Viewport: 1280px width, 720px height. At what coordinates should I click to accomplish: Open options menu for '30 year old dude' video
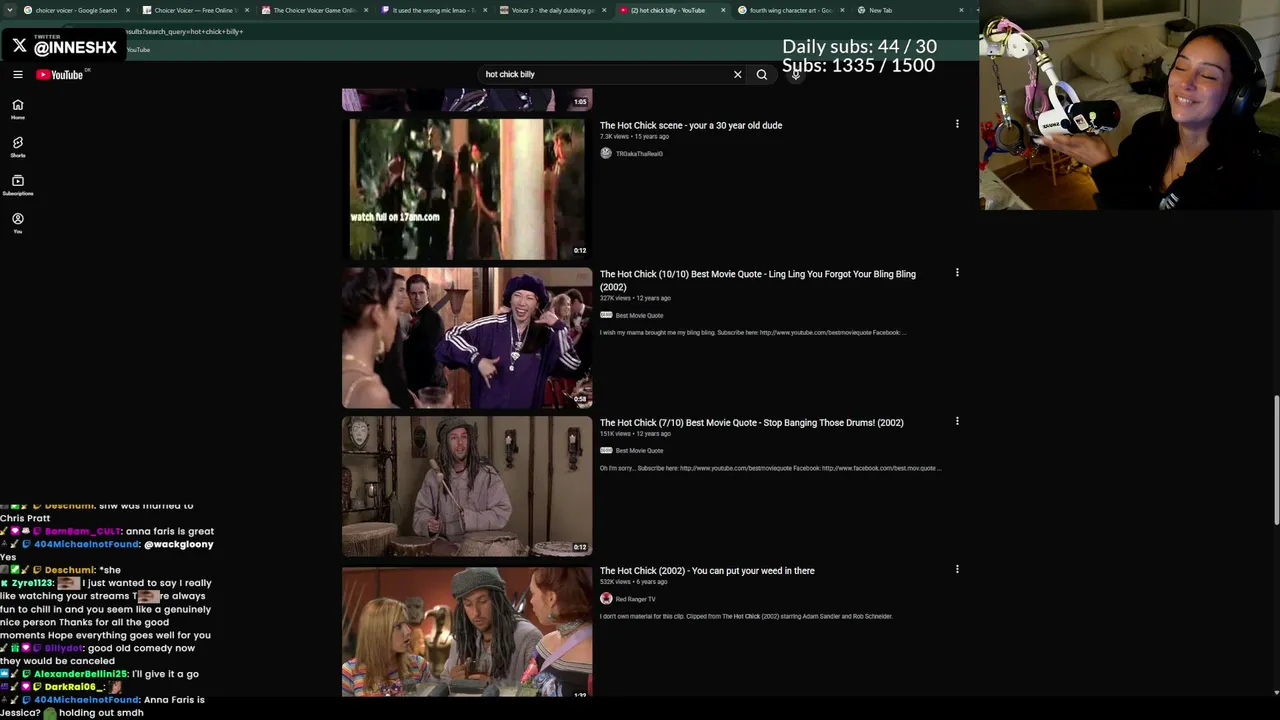point(957,124)
